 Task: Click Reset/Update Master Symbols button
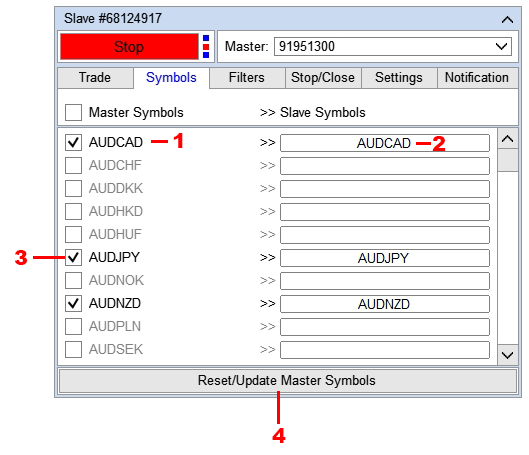(288, 381)
